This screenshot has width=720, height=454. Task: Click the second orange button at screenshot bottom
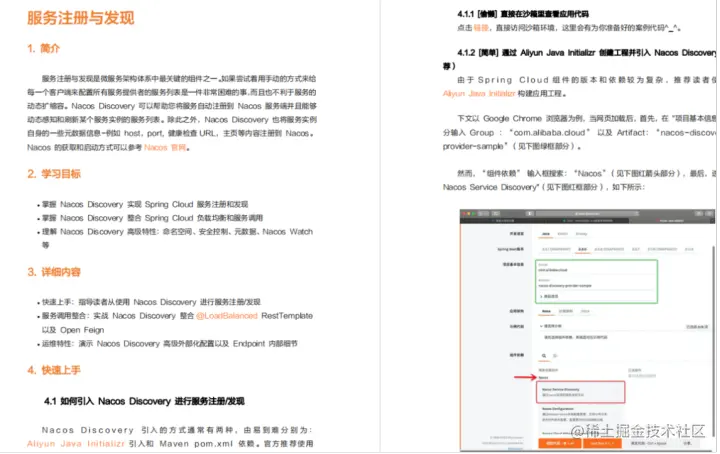point(602,443)
